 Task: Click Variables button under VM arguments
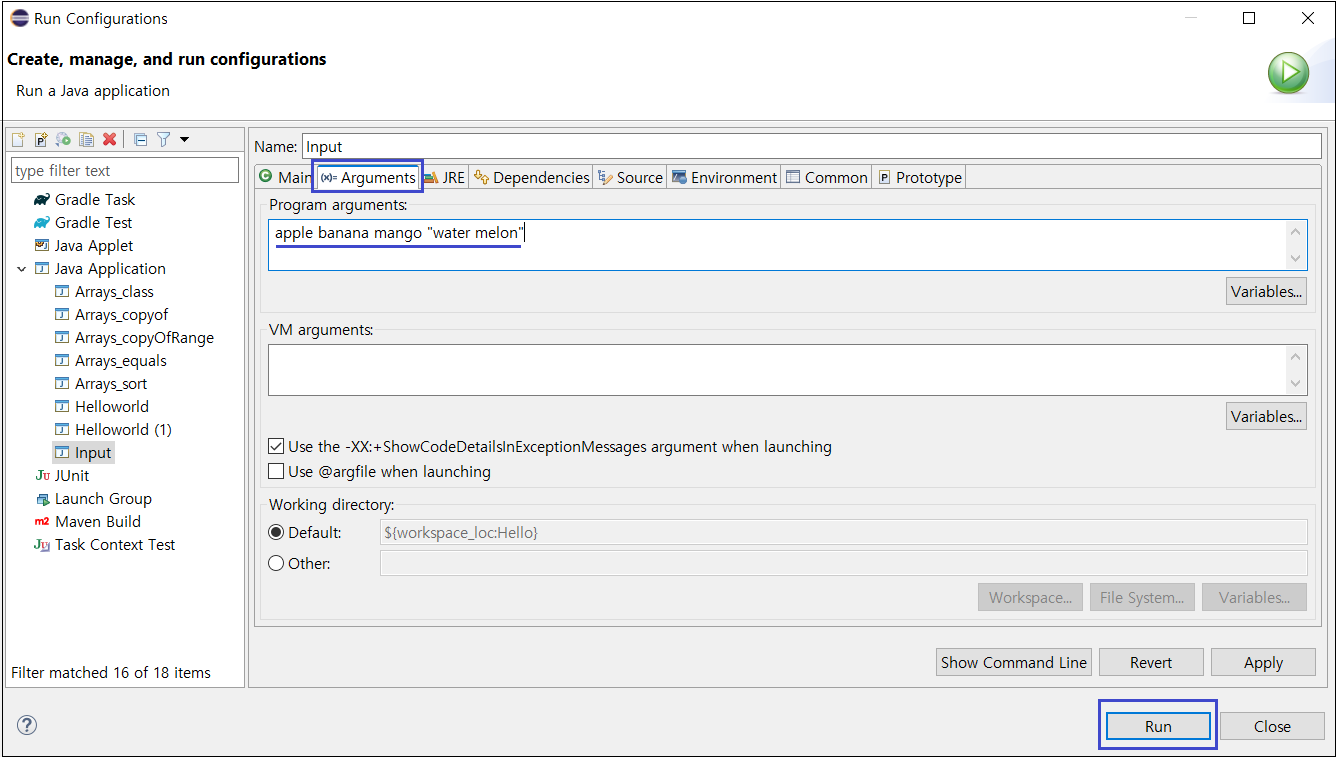(1266, 416)
